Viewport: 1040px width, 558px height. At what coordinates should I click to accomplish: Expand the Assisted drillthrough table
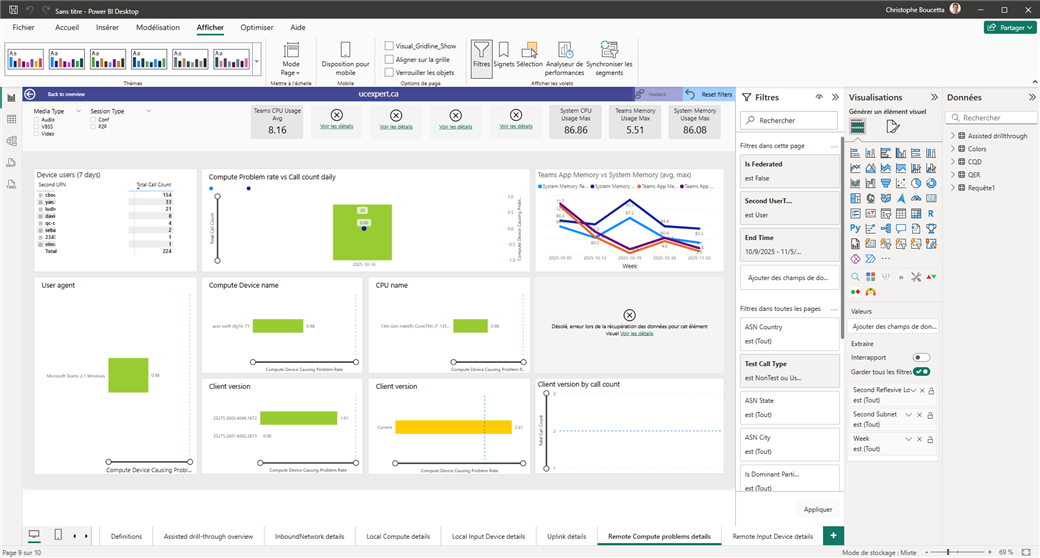pos(952,135)
